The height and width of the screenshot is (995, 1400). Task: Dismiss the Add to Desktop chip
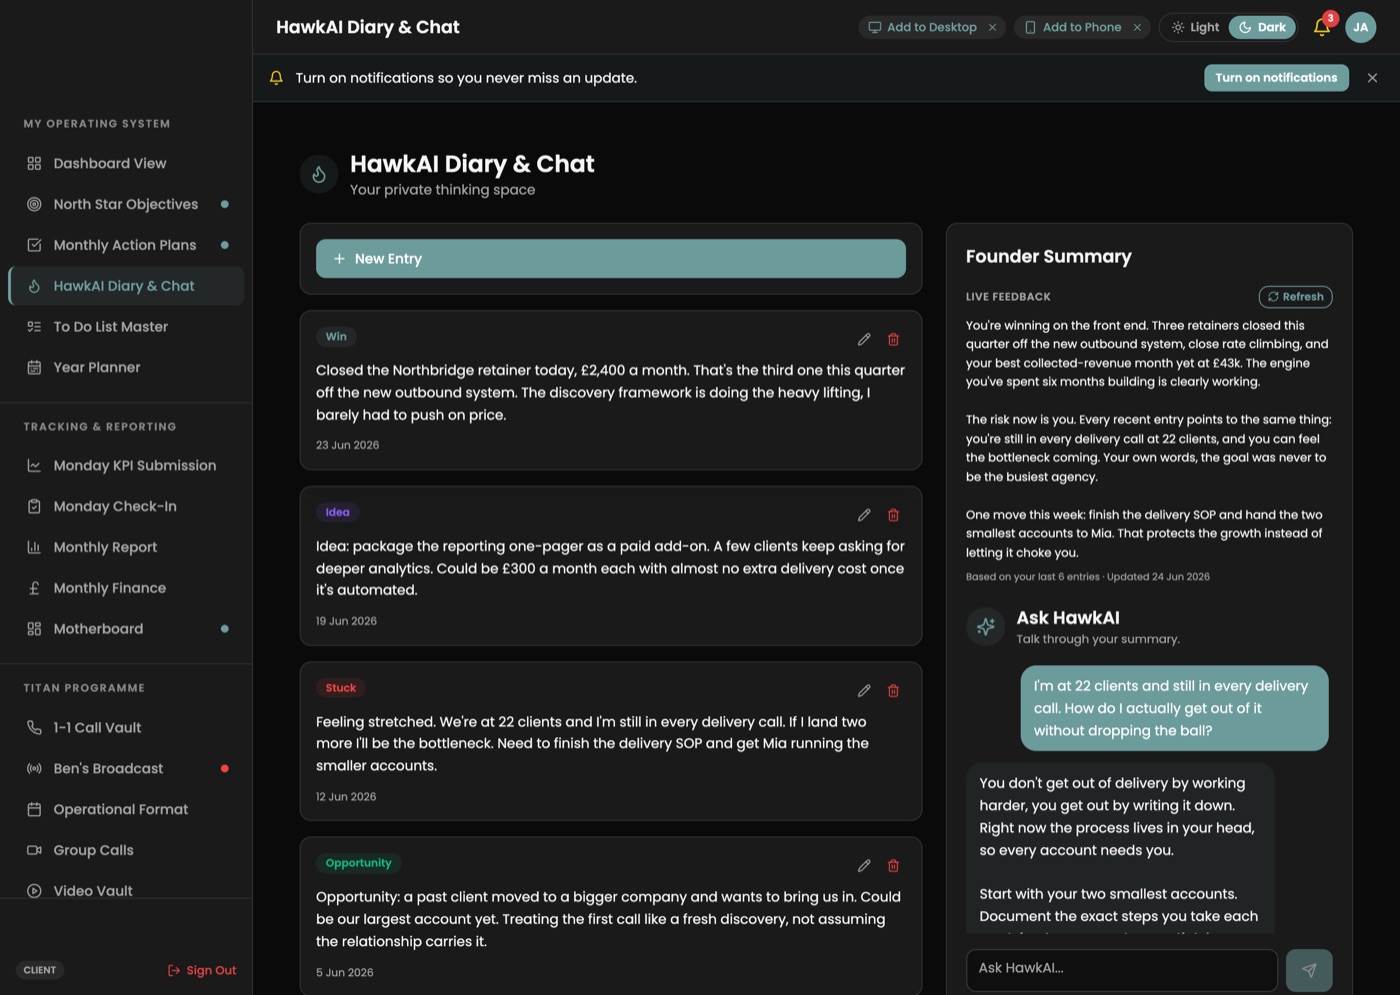992,27
